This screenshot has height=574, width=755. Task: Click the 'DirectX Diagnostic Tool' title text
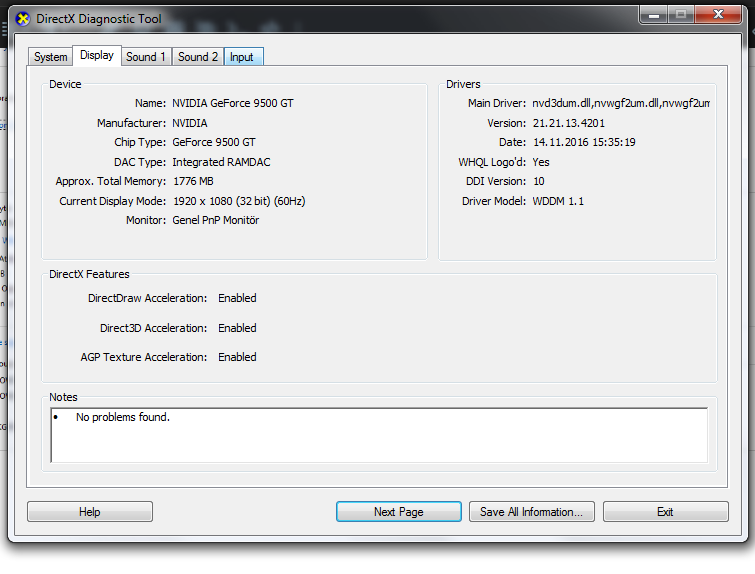pos(99,19)
